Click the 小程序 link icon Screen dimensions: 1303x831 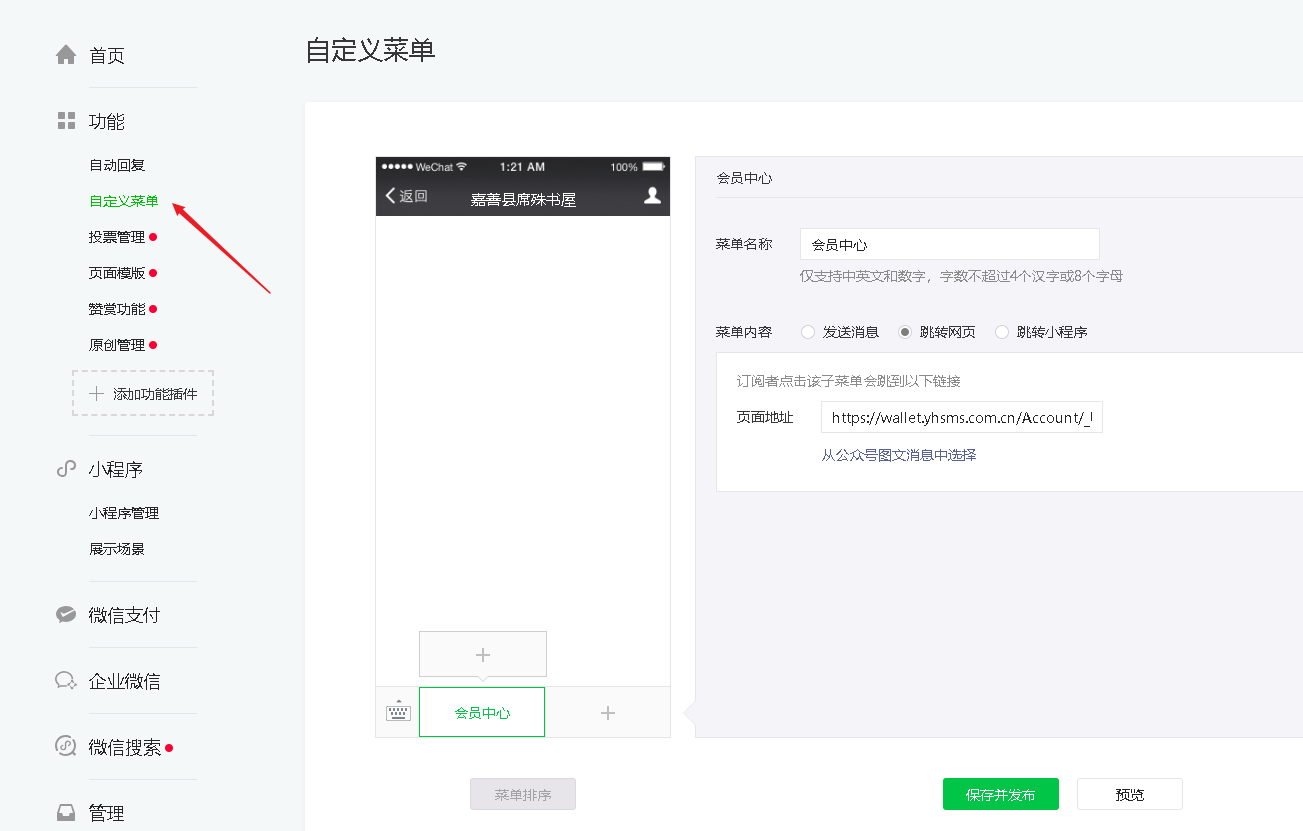point(66,469)
